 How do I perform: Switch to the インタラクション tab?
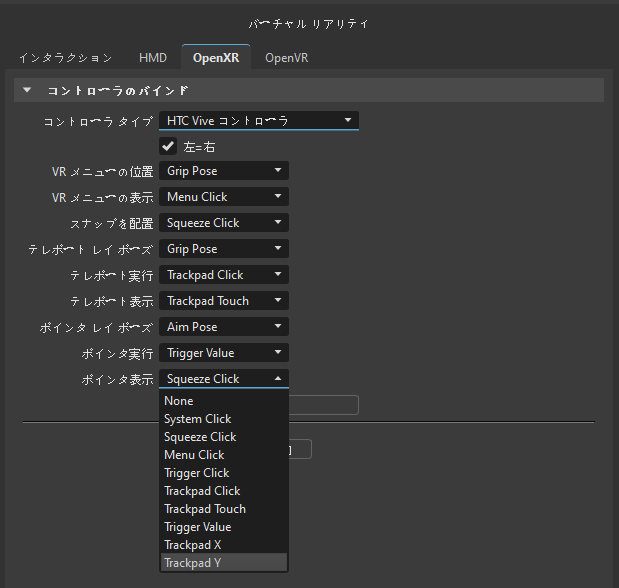66,58
